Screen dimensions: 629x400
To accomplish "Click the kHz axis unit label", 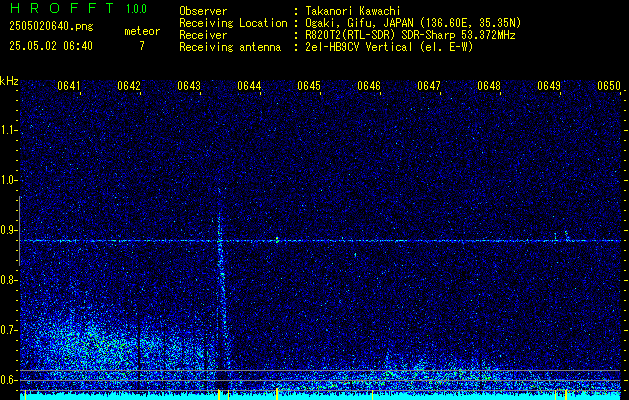I will click(x=9, y=81).
